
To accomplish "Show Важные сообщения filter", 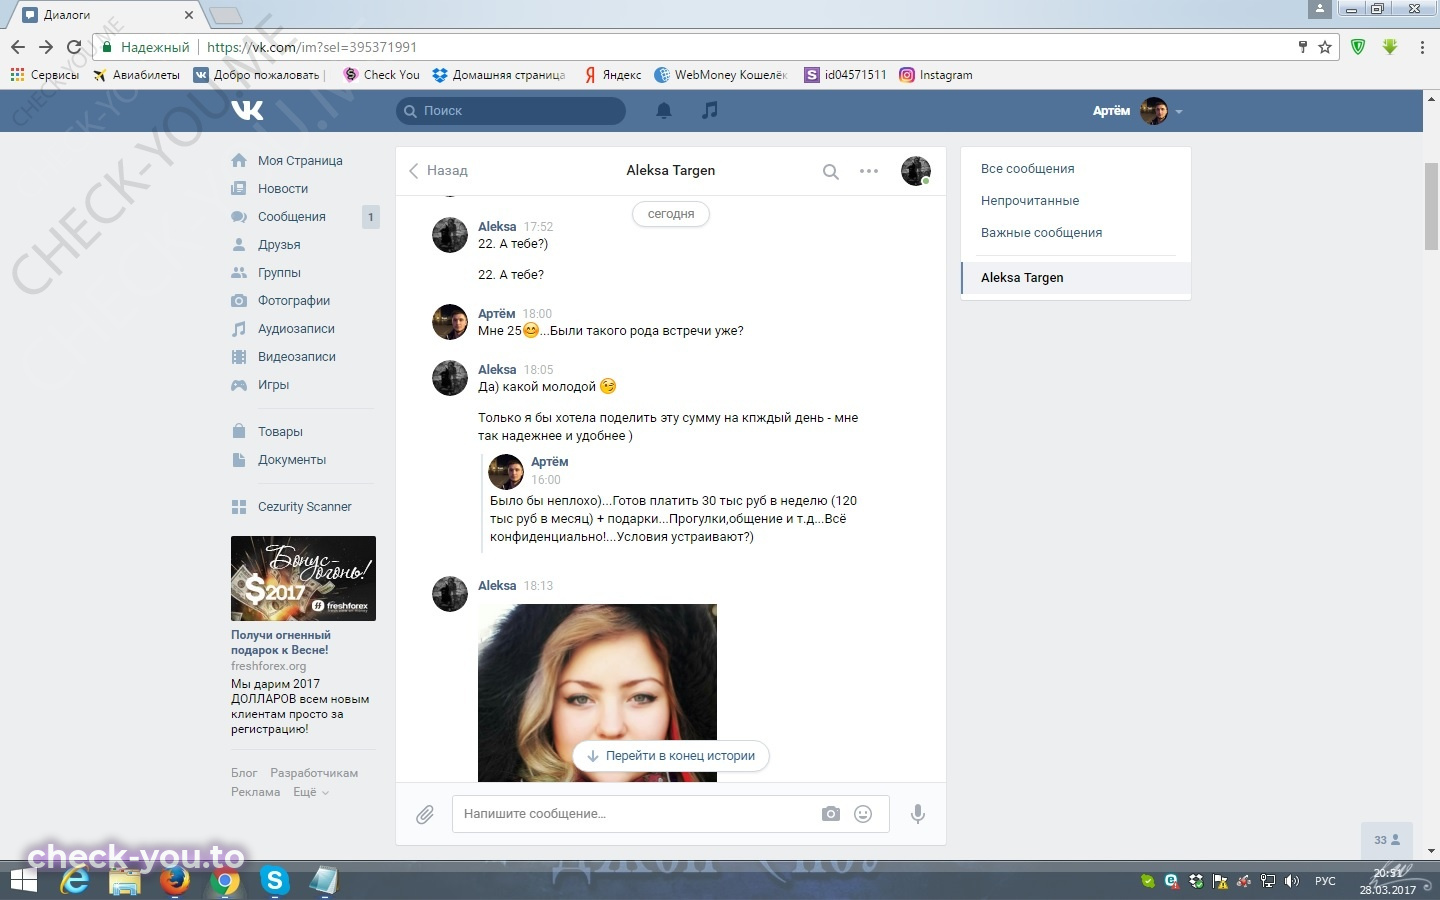I will [1041, 233].
